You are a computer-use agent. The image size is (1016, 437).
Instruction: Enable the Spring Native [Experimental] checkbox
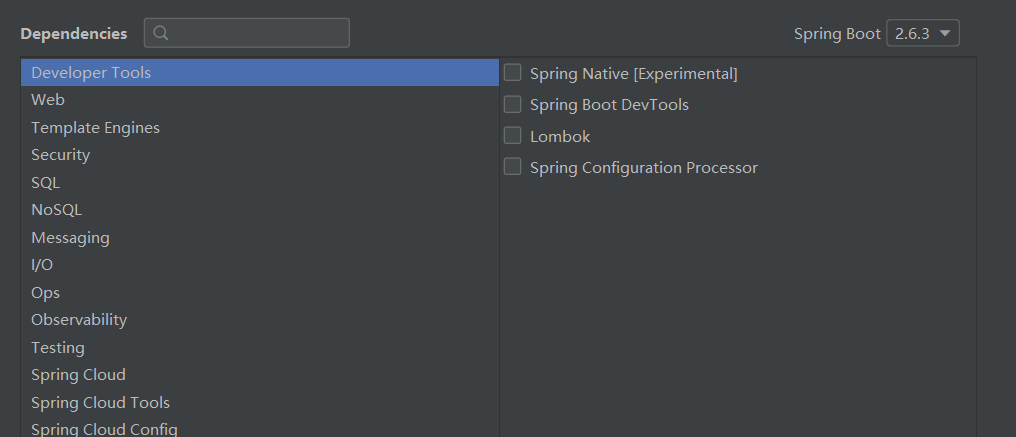coord(513,73)
